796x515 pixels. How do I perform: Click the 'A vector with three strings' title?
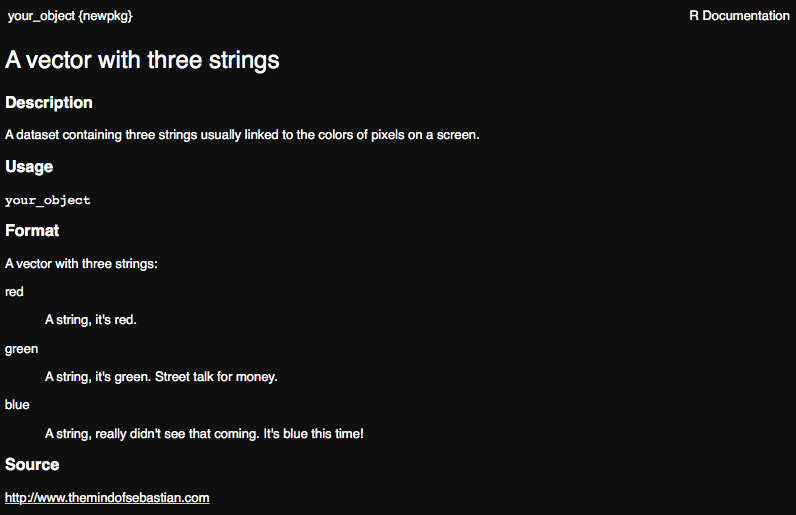142,60
